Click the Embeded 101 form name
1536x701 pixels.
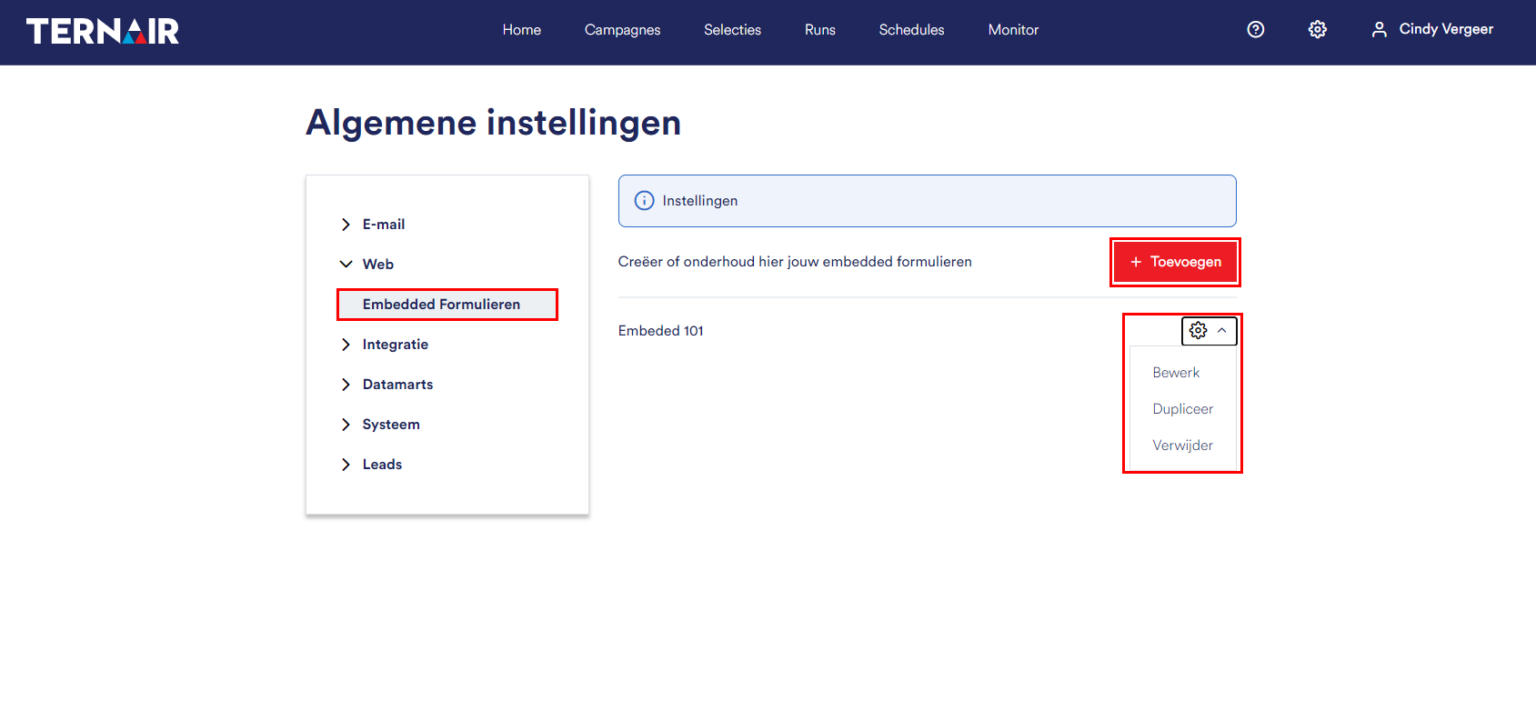pyautogui.click(x=661, y=331)
